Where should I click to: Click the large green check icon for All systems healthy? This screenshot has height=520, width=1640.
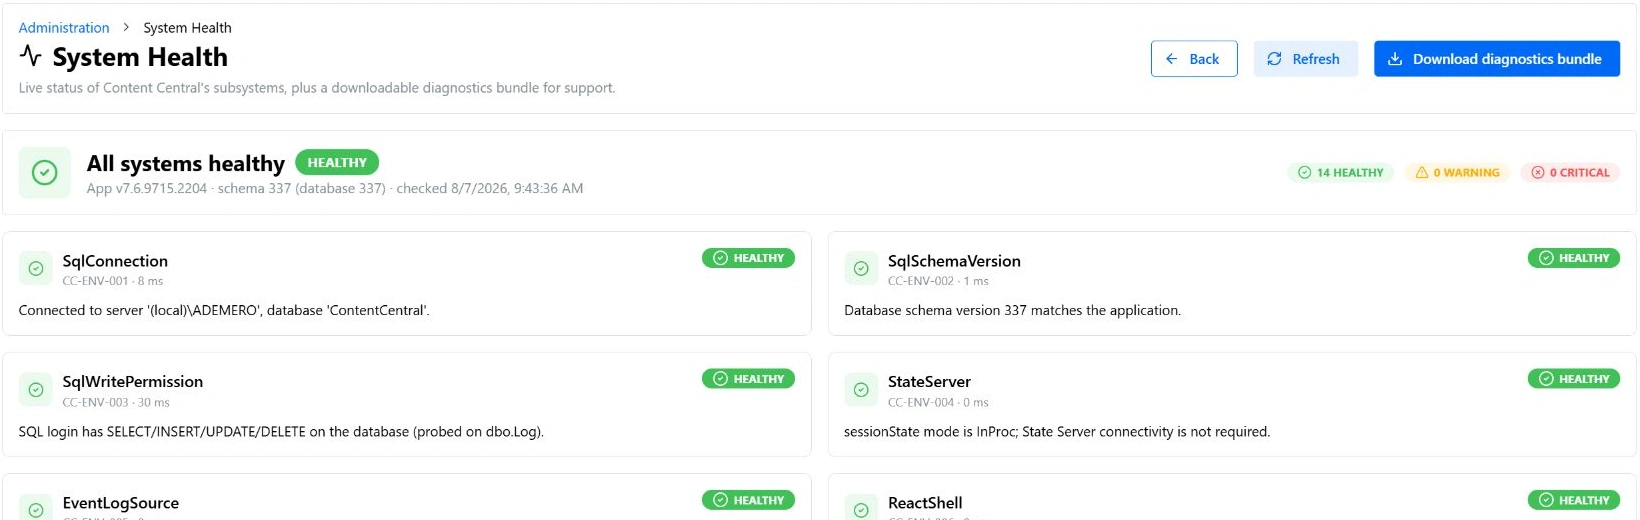click(x=44, y=173)
